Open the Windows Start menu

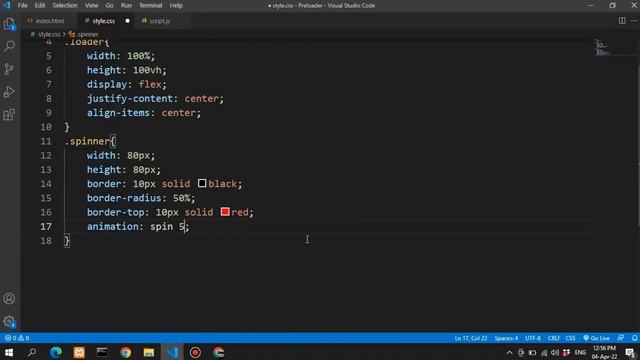tap(9, 352)
